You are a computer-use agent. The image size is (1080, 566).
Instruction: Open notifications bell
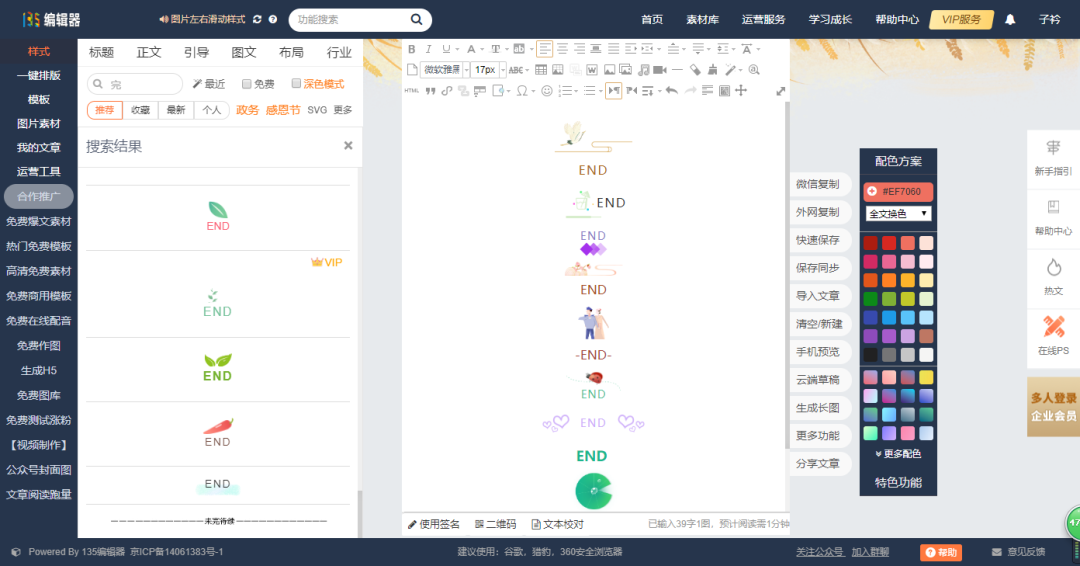(x=1010, y=19)
